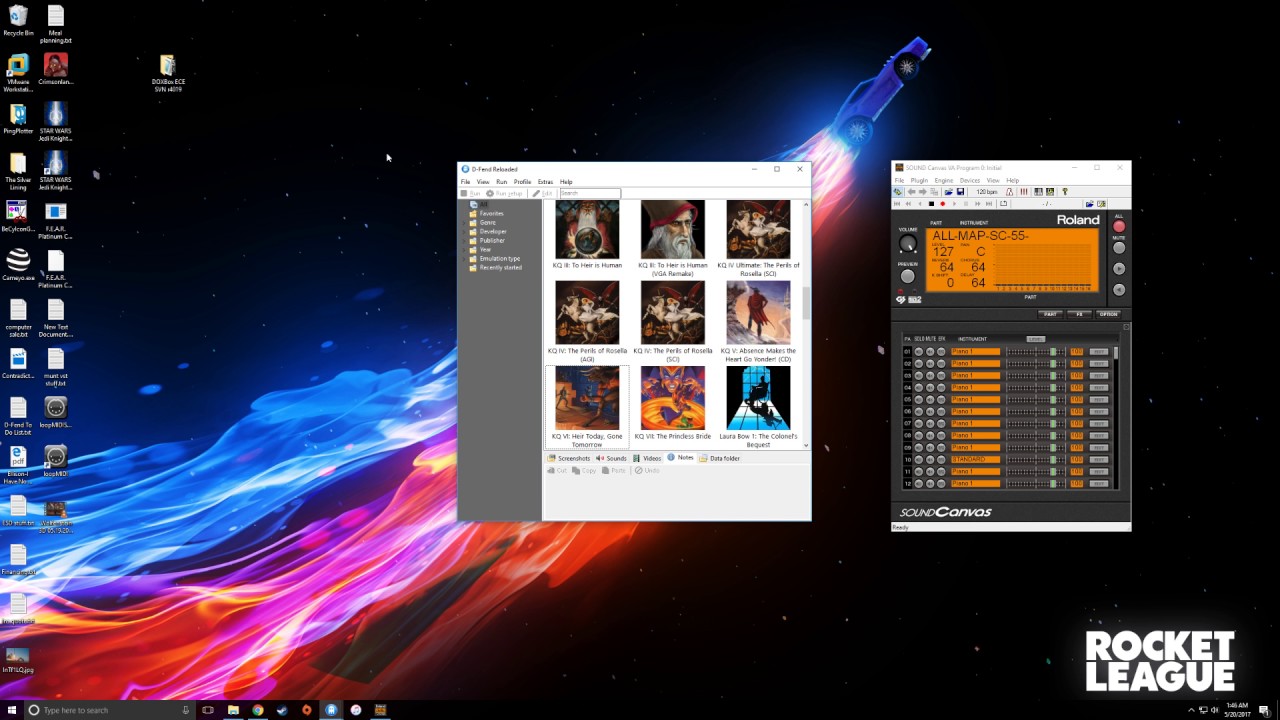Viewport: 1280px width, 720px height.
Task: Click save disk icon in Sound Canvas toolbar
Action: 960,192
